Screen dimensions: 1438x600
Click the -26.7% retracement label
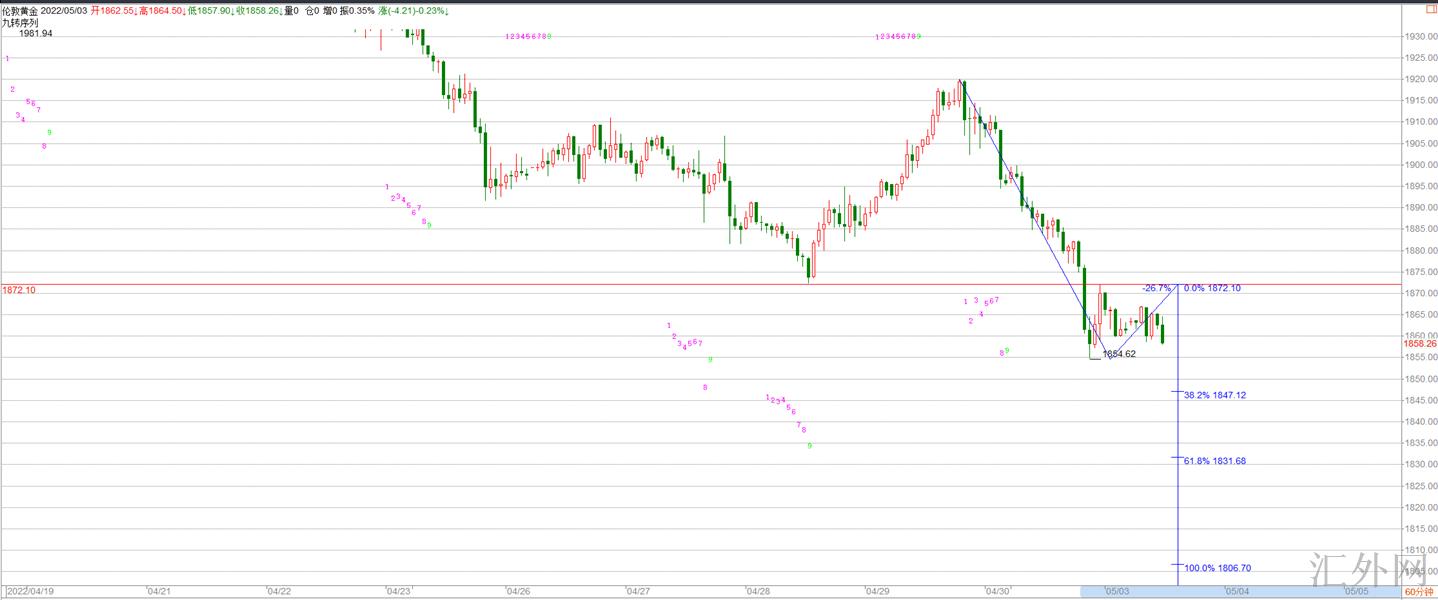[x=1156, y=288]
